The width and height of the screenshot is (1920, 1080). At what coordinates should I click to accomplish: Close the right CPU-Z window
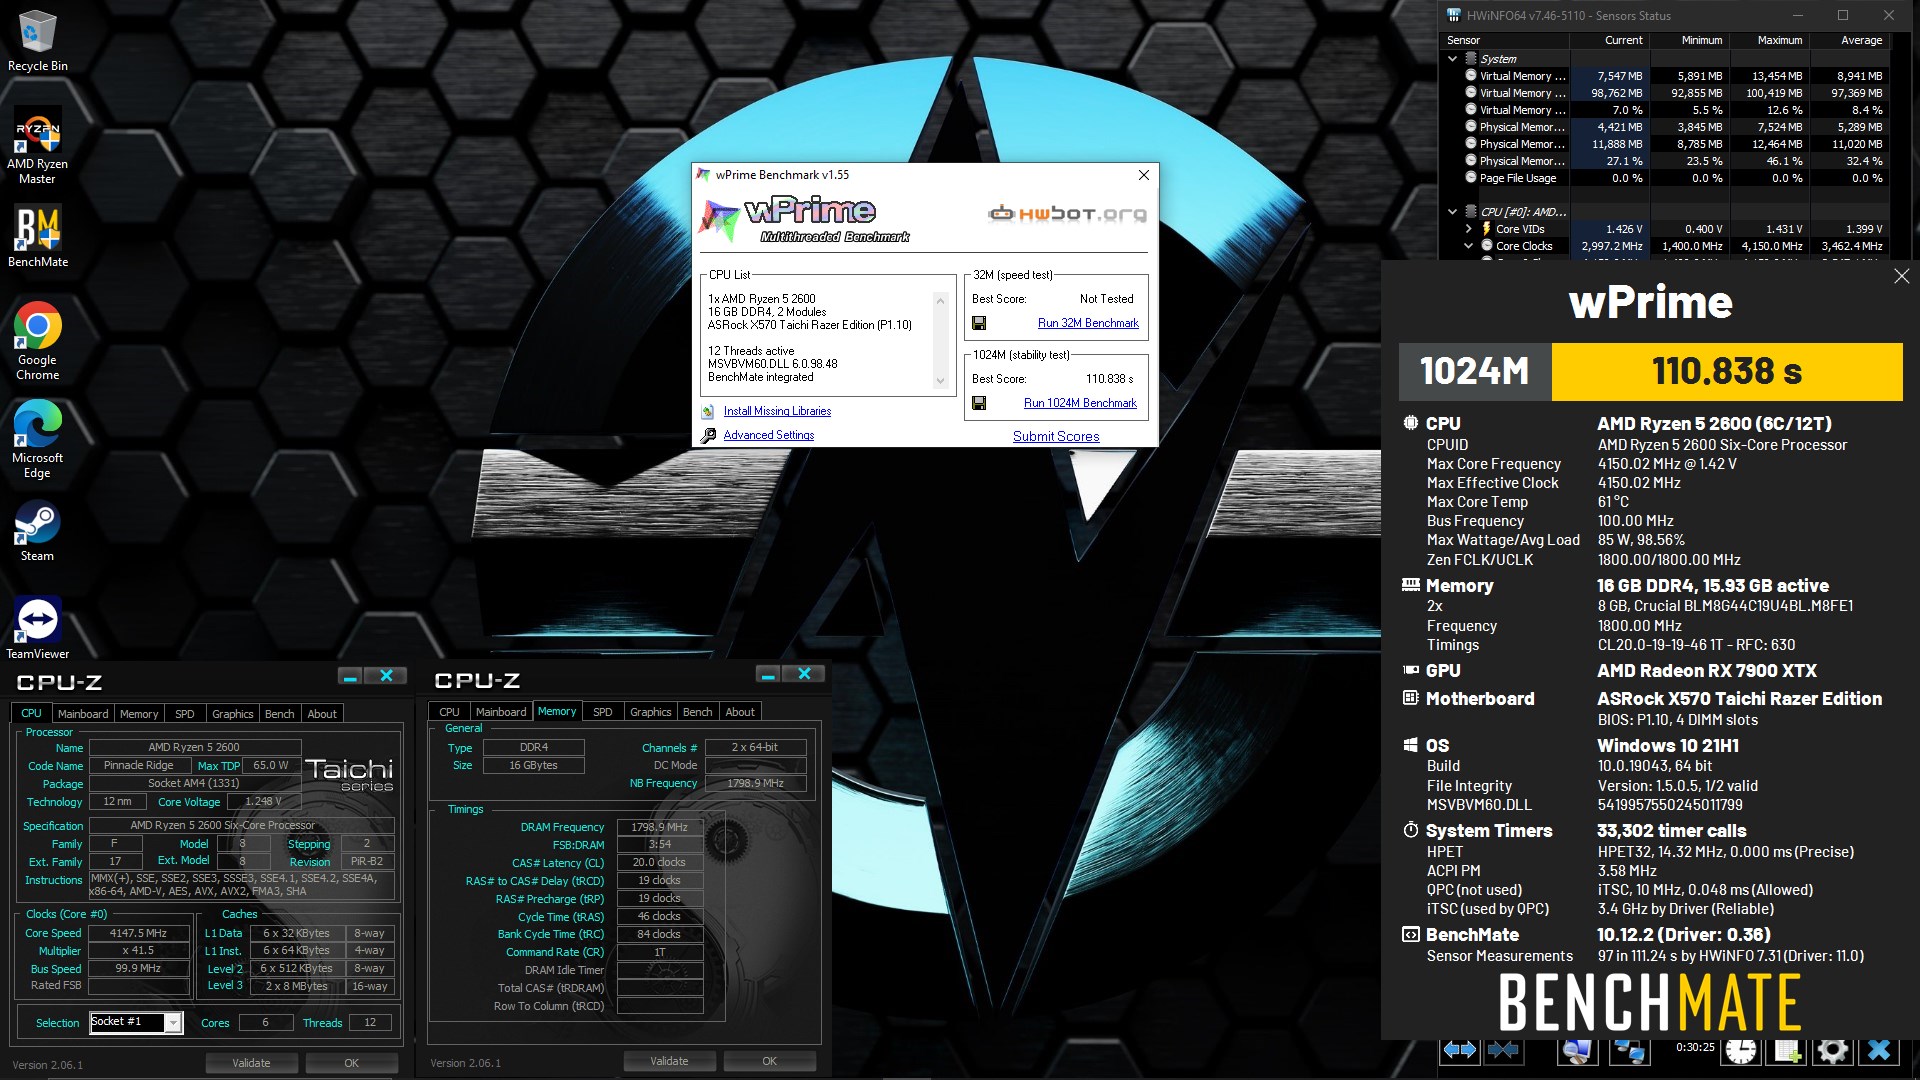pos(804,675)
